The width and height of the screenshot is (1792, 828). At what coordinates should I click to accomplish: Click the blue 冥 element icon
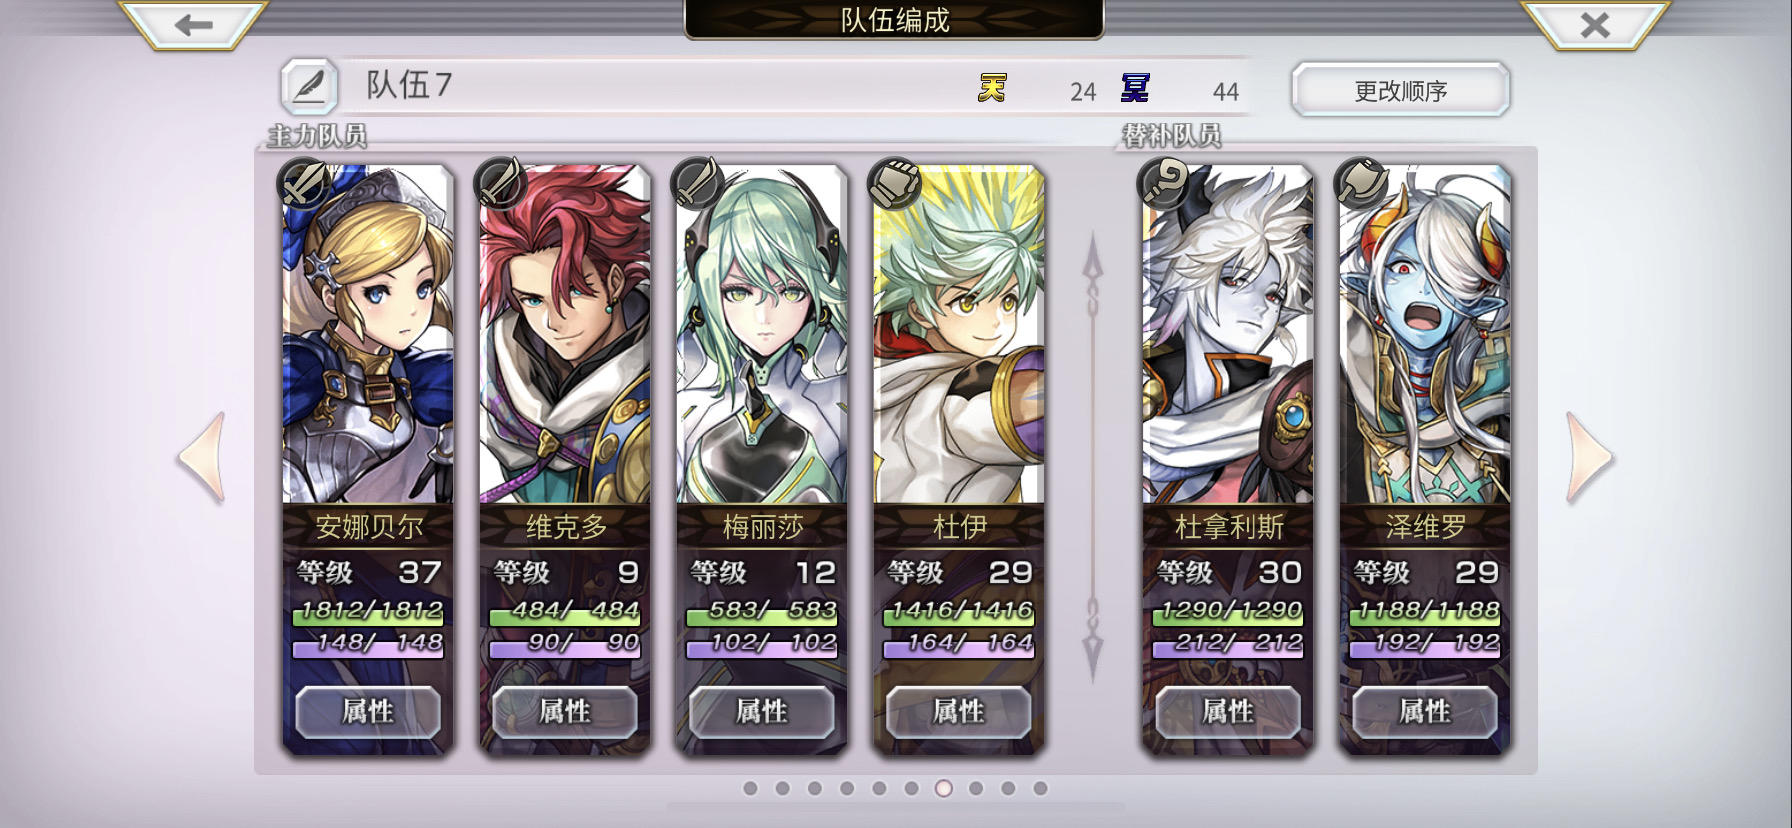click(x=1135, y=89)
